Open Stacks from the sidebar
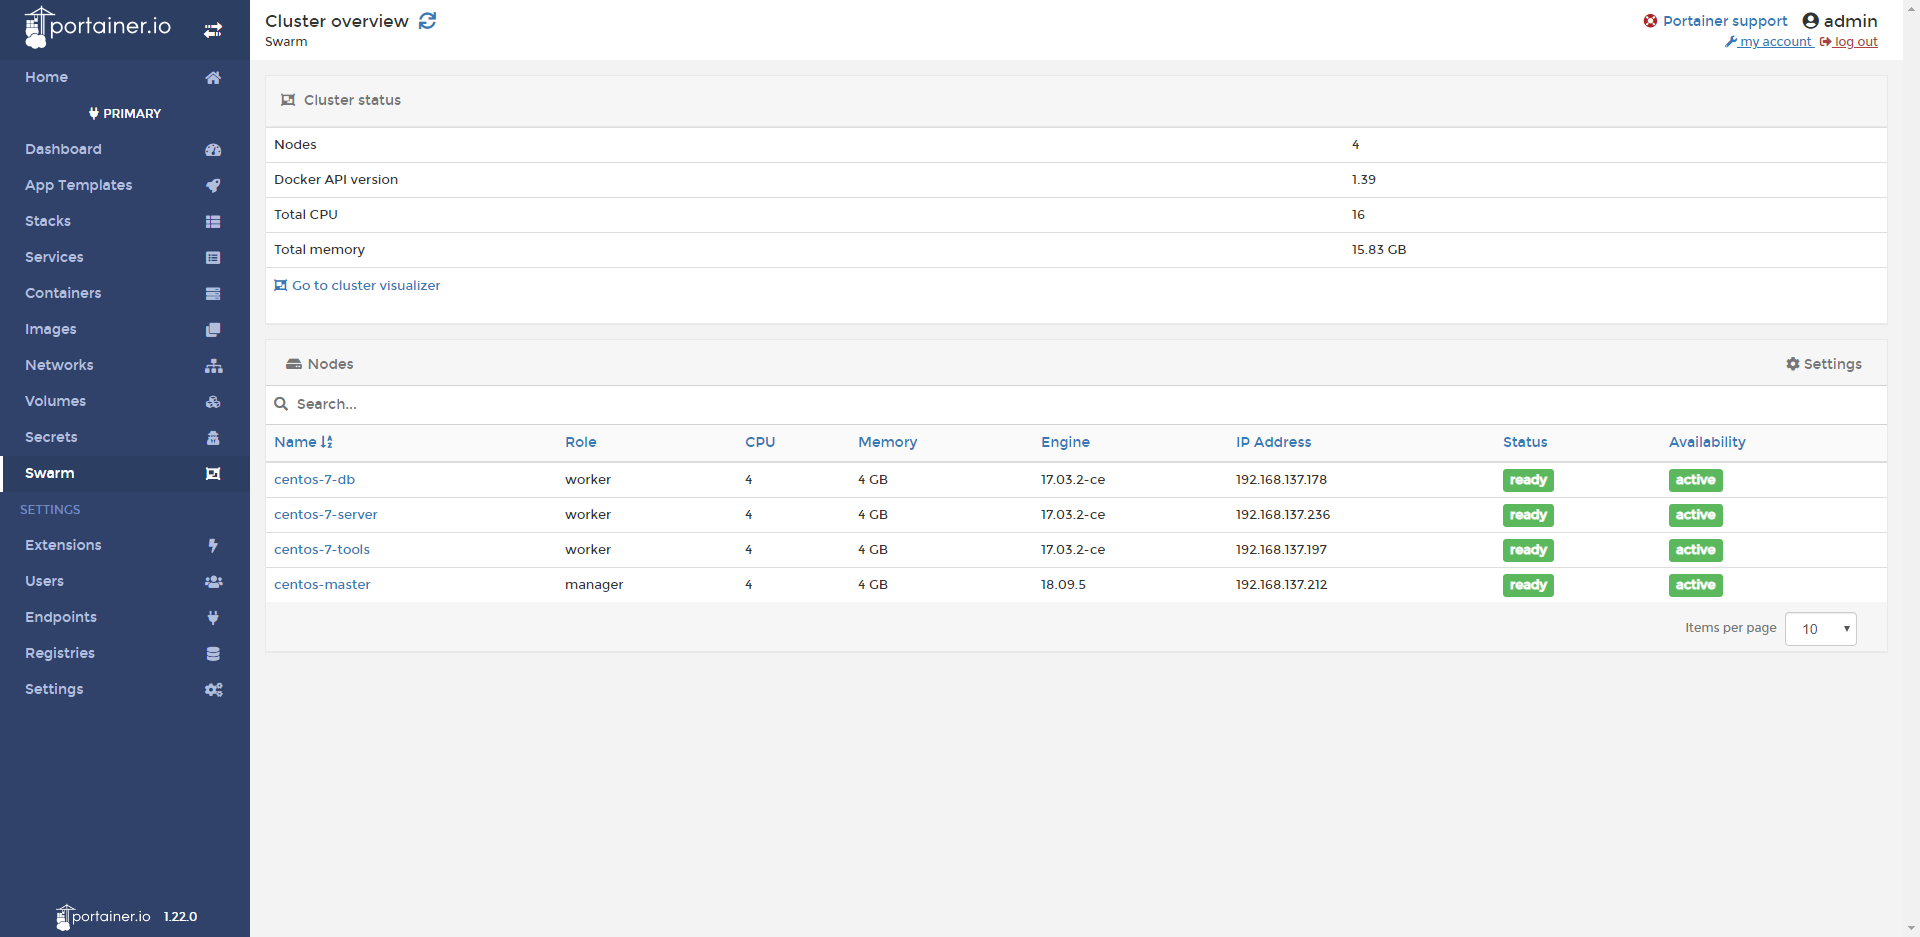Image resolution: width=1920 pixels, height=937 pixels. coord(48,221)
